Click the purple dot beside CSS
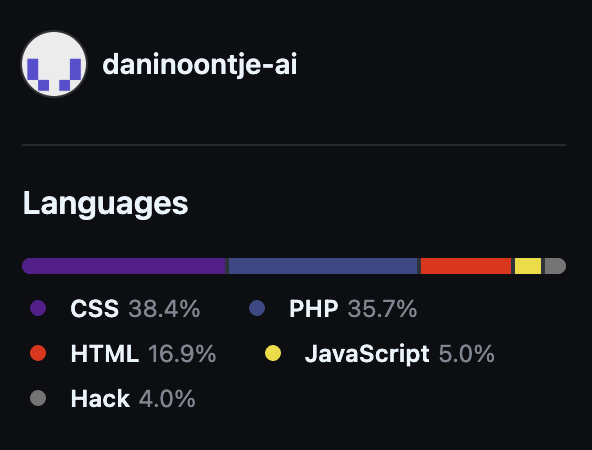Viewport: 592px width, 450px height. tap(38, 308)
